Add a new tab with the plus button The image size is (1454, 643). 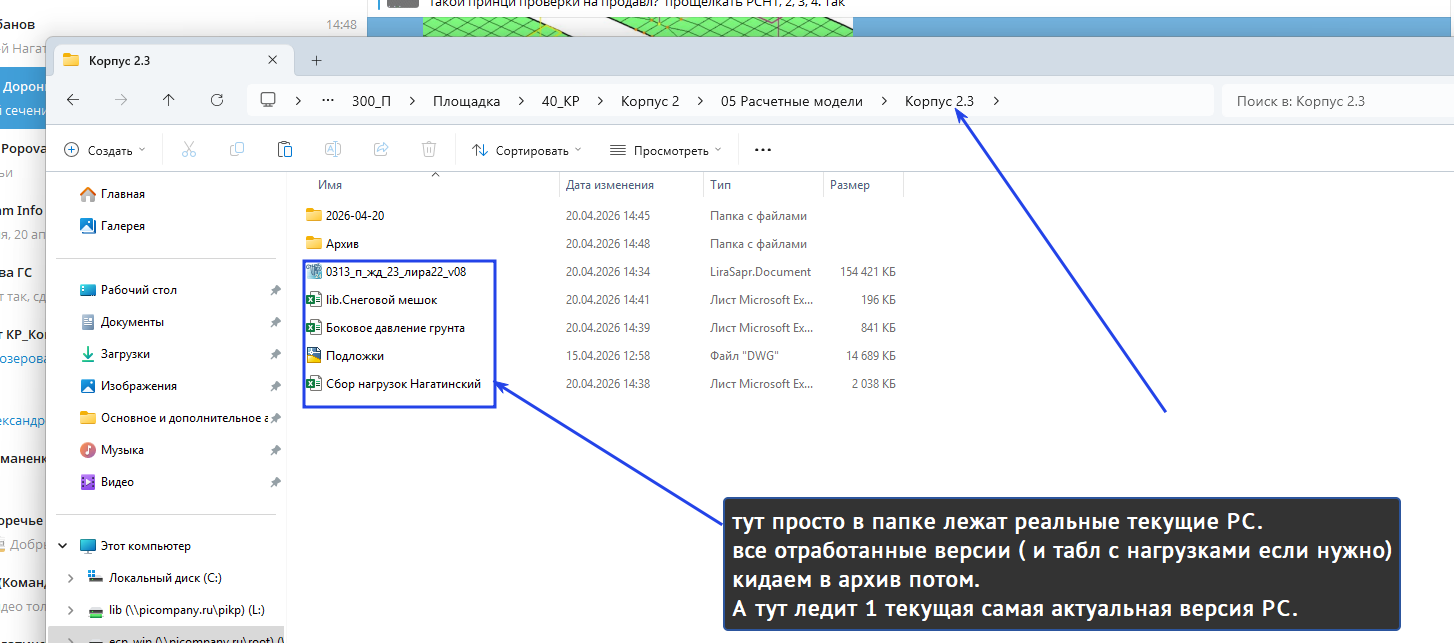pyautogui.click(x=316, y=60)
